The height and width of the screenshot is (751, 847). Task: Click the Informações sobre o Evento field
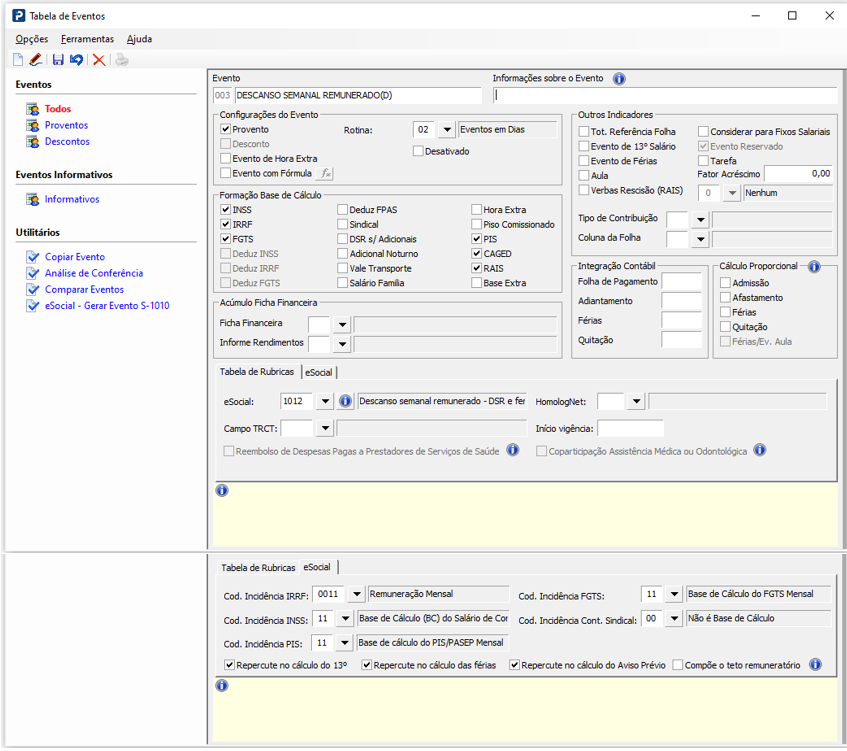665,96
